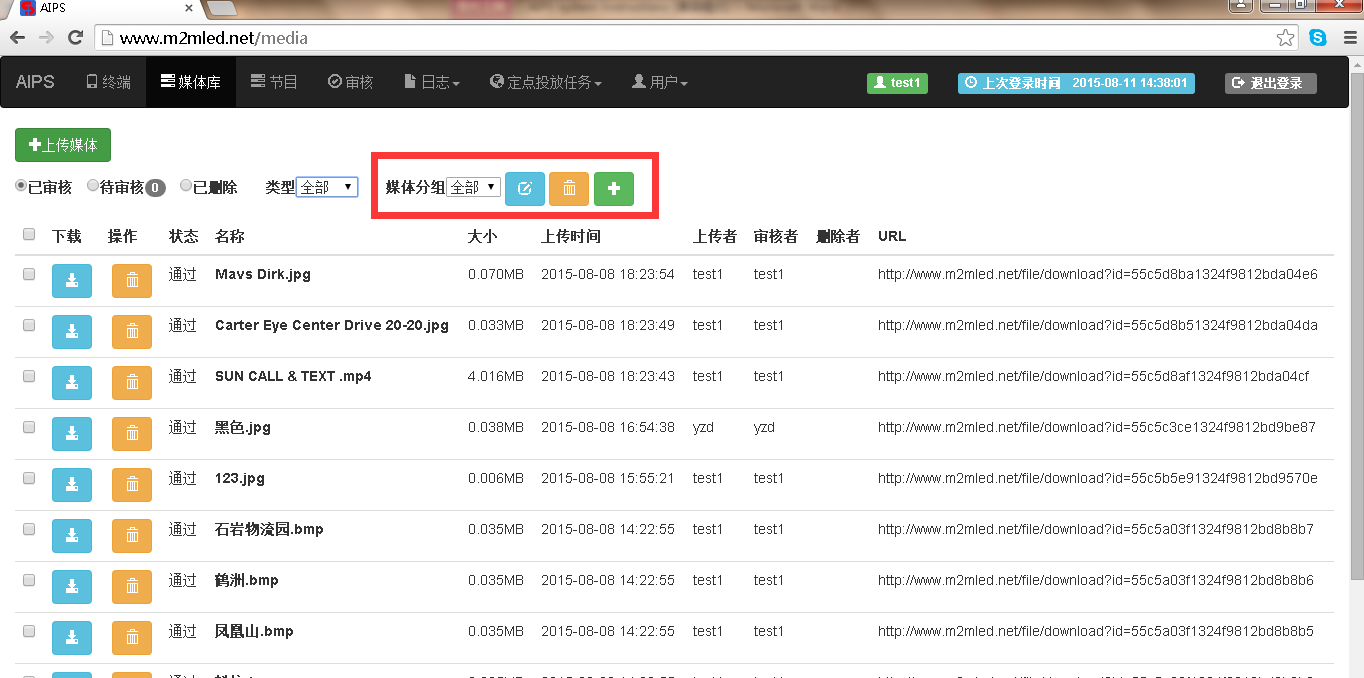The width and height of the screenshot is (1364, 678).
Task: Check the box for 凤凰山.bmp row
Action: (x=29, y=631)
